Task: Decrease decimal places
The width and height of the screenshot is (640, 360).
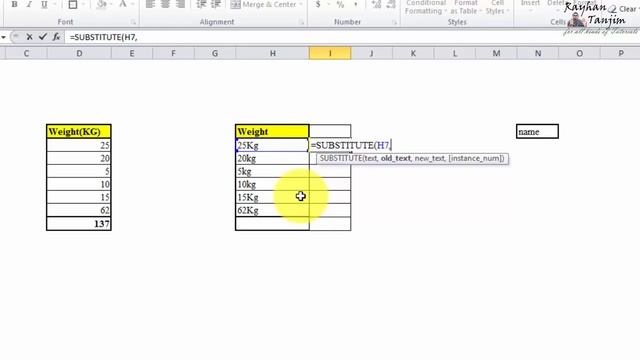Action: [x=391, y=5]
